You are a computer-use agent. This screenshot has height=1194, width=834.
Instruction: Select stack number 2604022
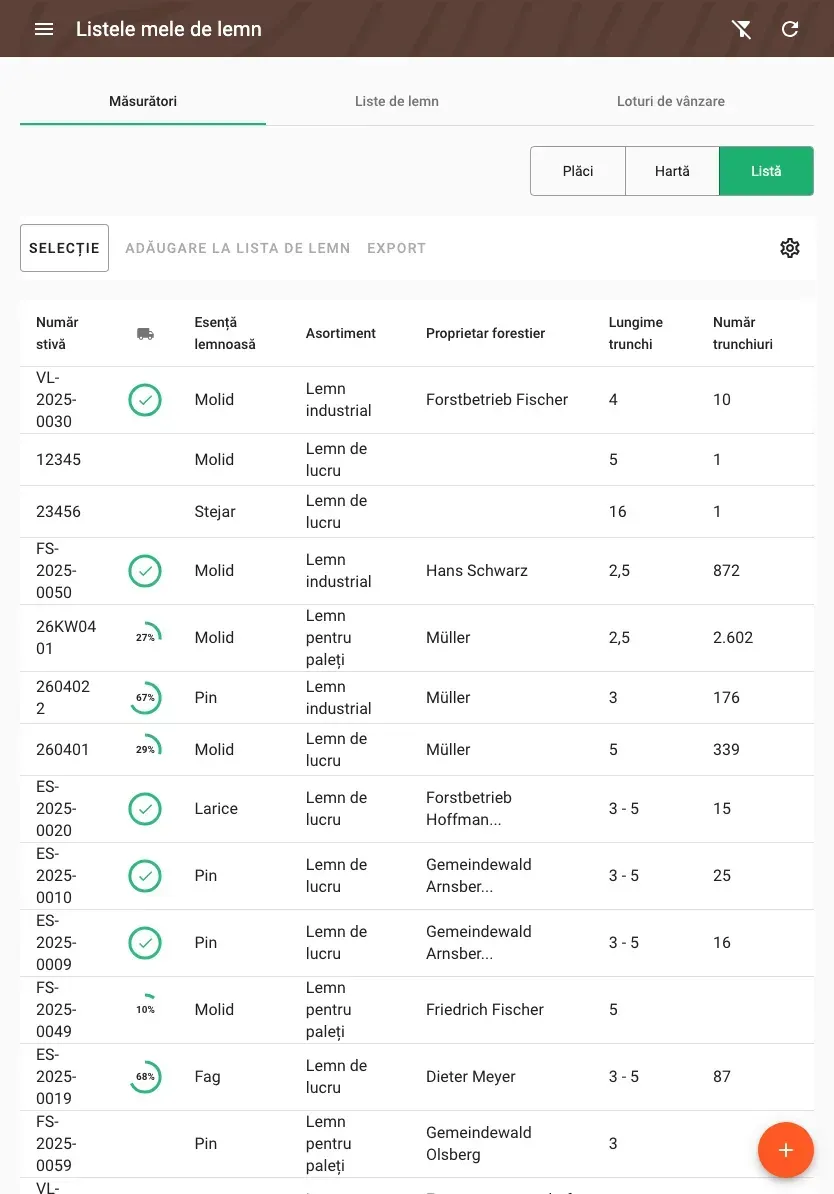tap(62, 698)
